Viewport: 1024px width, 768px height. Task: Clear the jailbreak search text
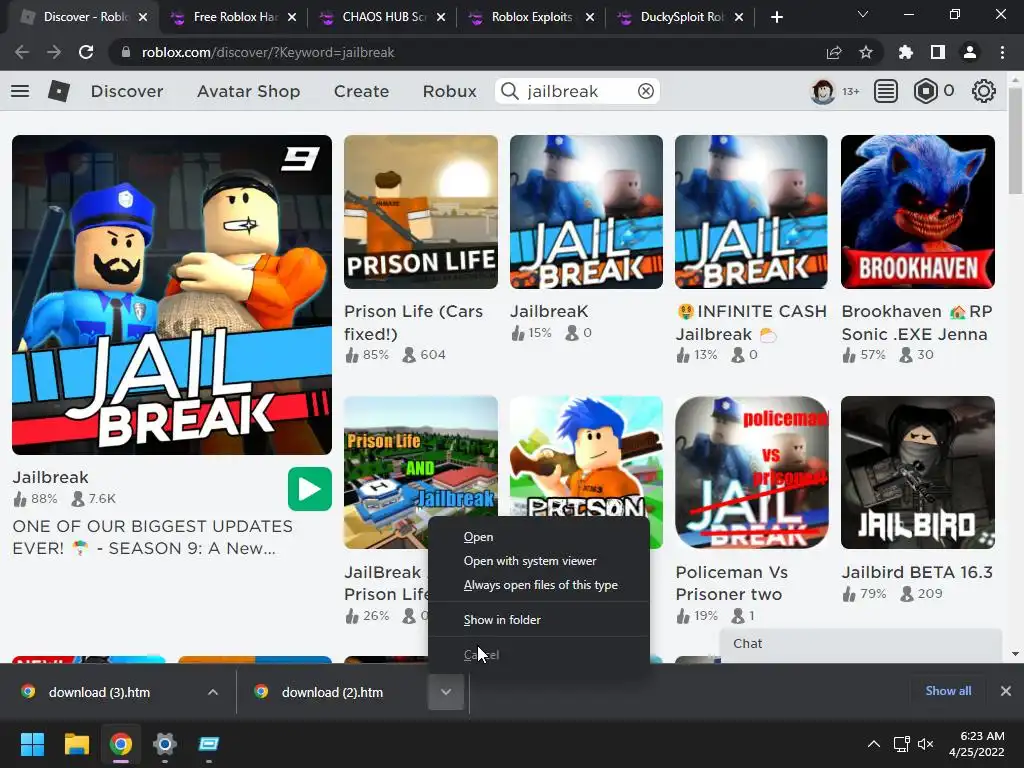coord(645,91)
